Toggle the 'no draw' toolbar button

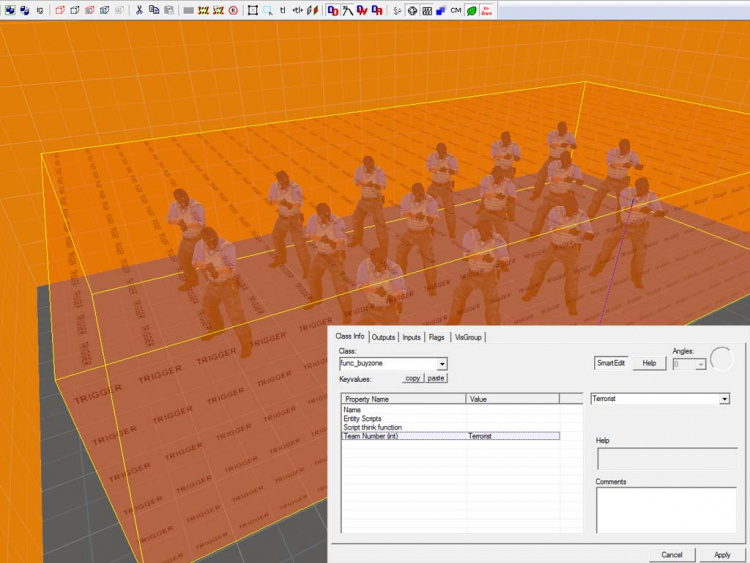point(487,10)
